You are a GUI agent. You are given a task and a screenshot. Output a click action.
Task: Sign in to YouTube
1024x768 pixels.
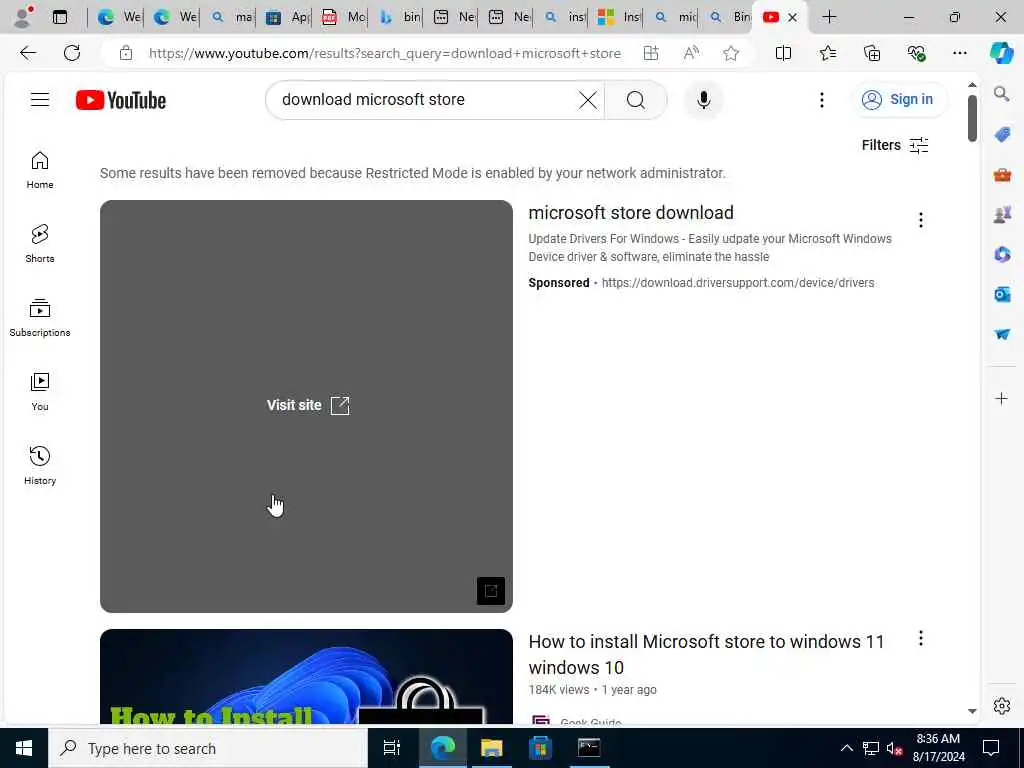point(898,100)
